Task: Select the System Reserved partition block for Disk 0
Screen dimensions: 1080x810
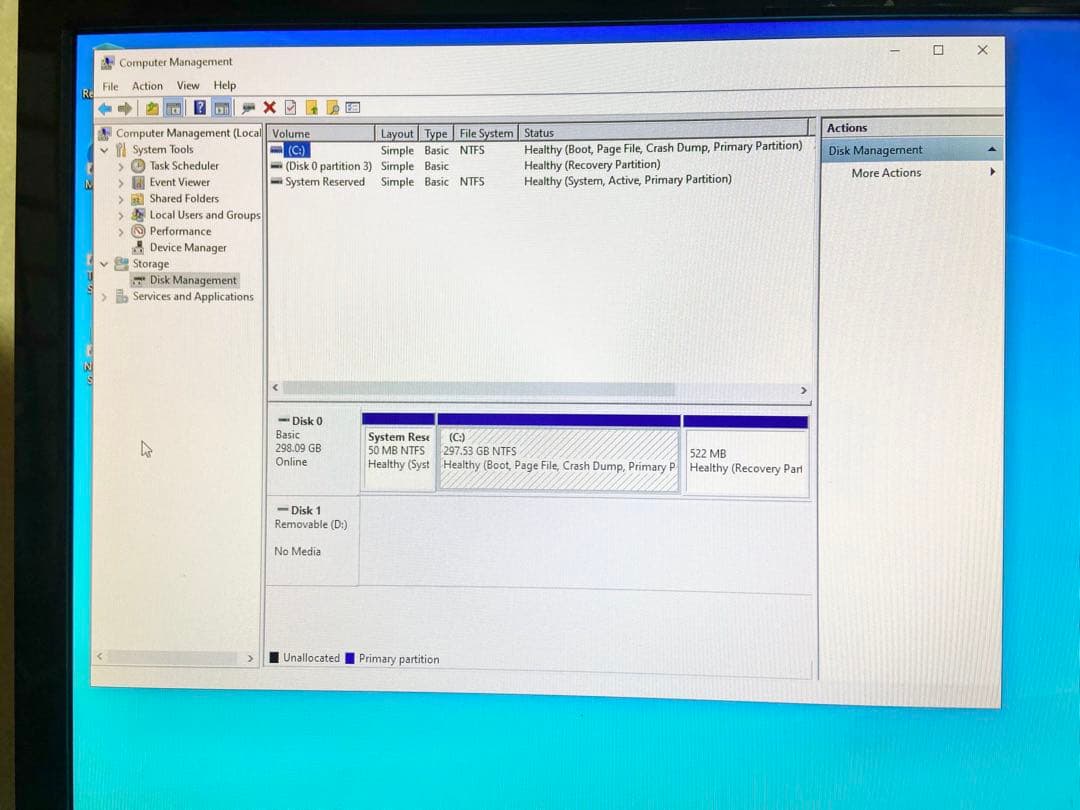Action: pos(398,450)
